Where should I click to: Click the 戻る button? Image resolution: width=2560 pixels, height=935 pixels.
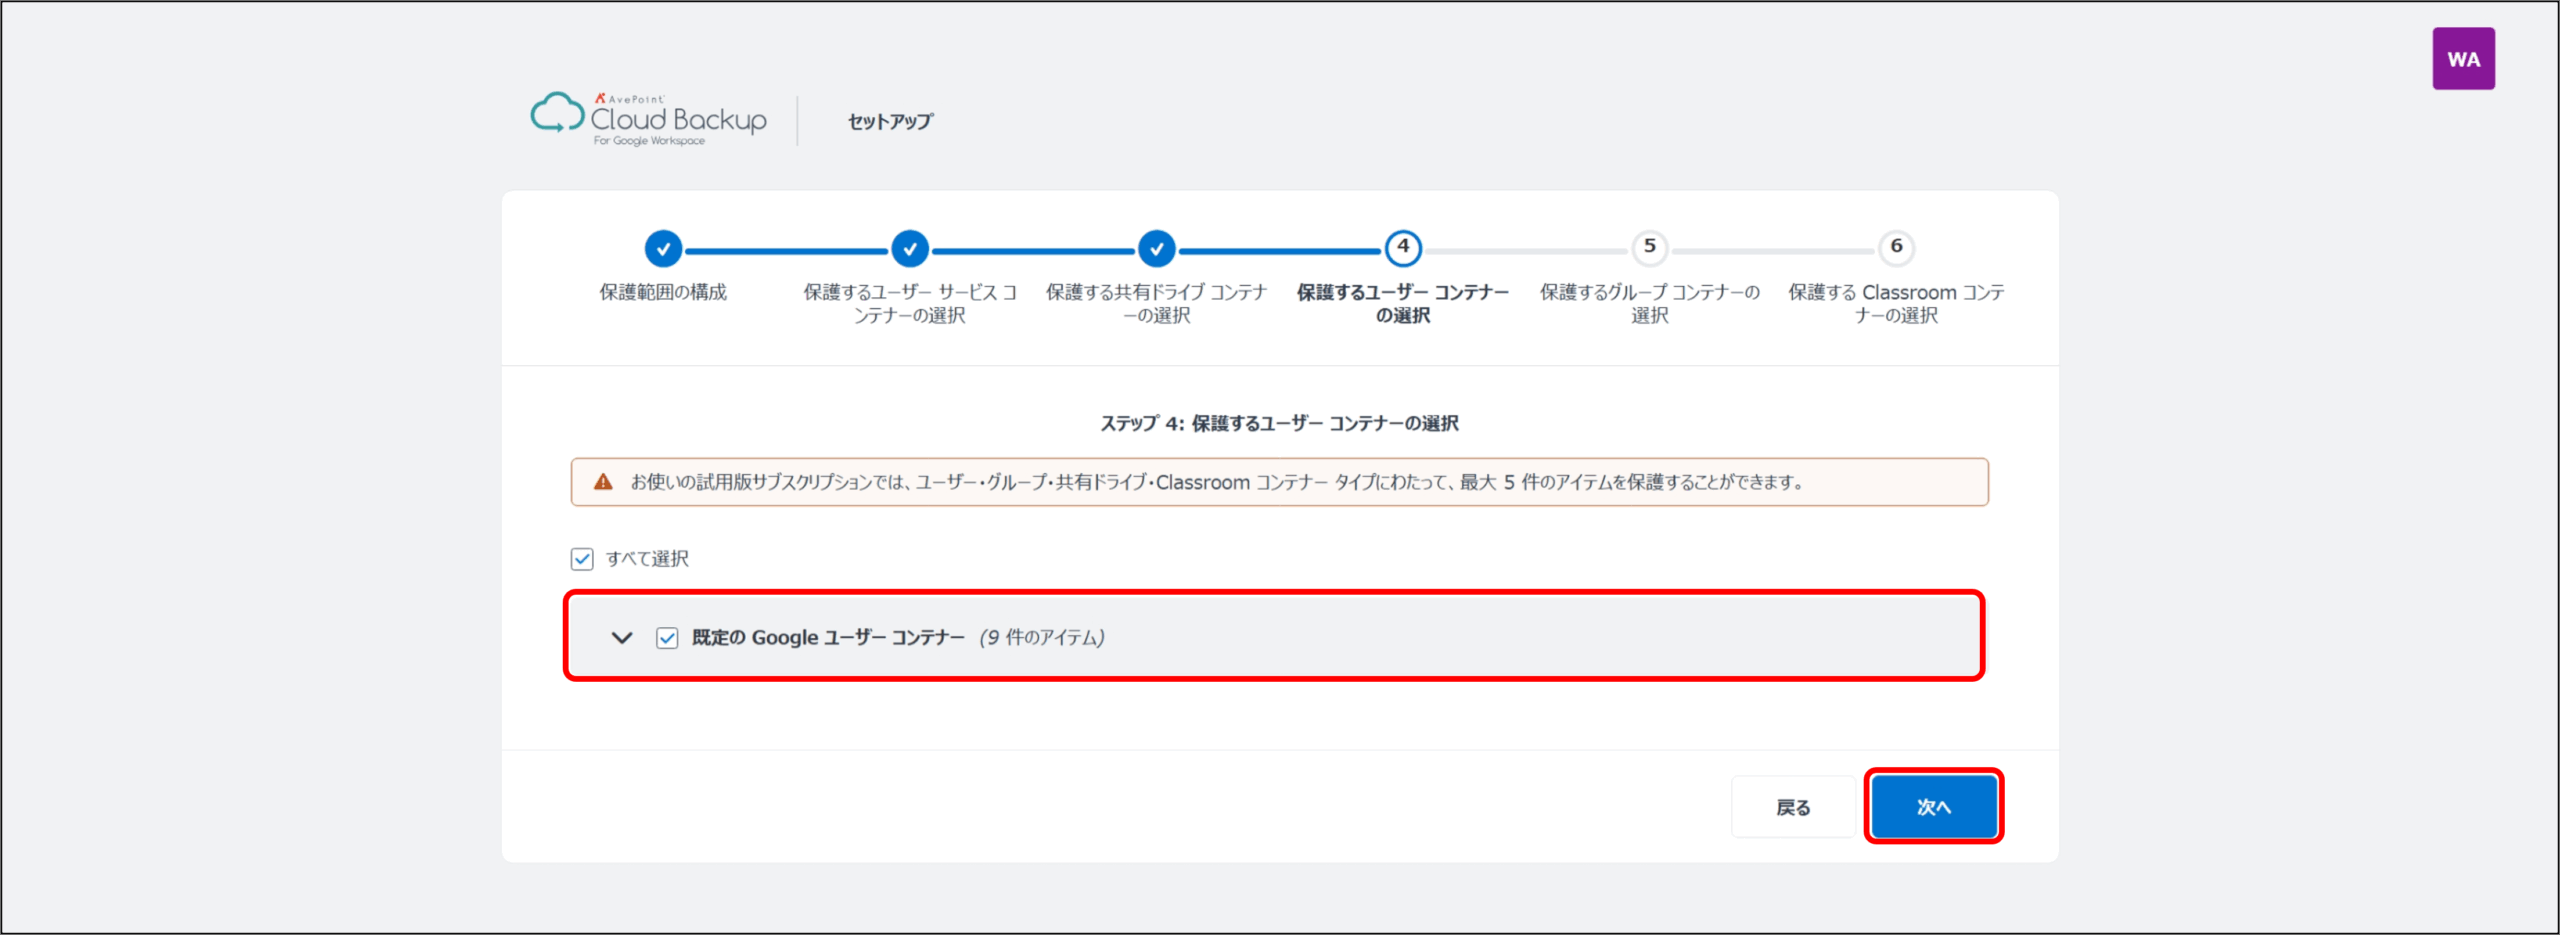[x=1792, y=807]
